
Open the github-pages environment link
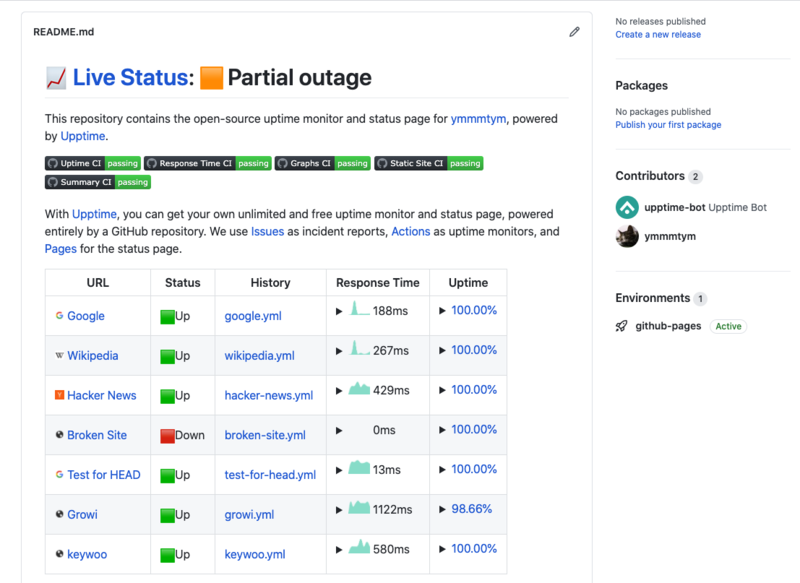[668, 326]
